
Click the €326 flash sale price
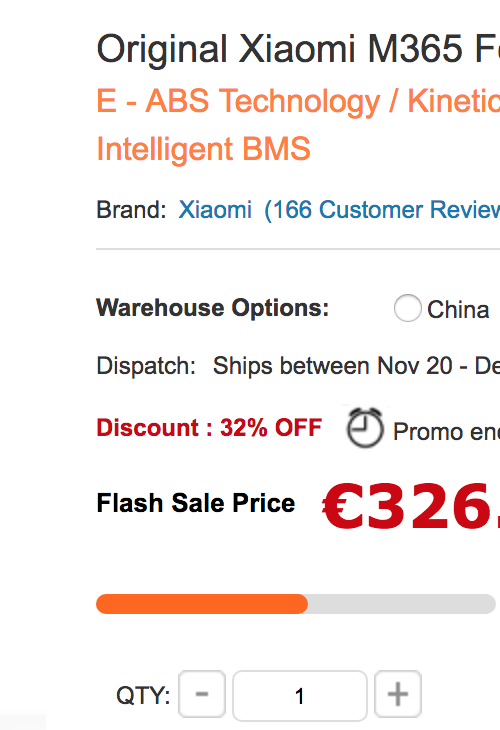tap(411, 506)
